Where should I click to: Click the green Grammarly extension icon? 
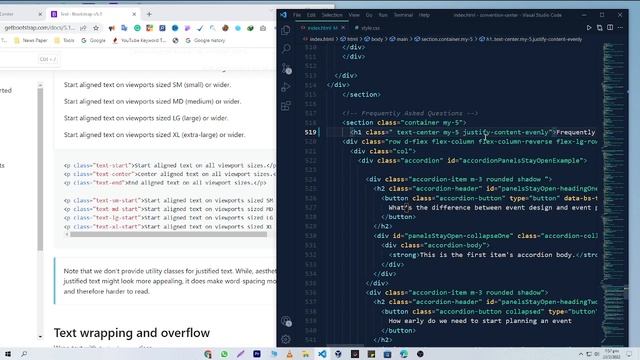137,28
